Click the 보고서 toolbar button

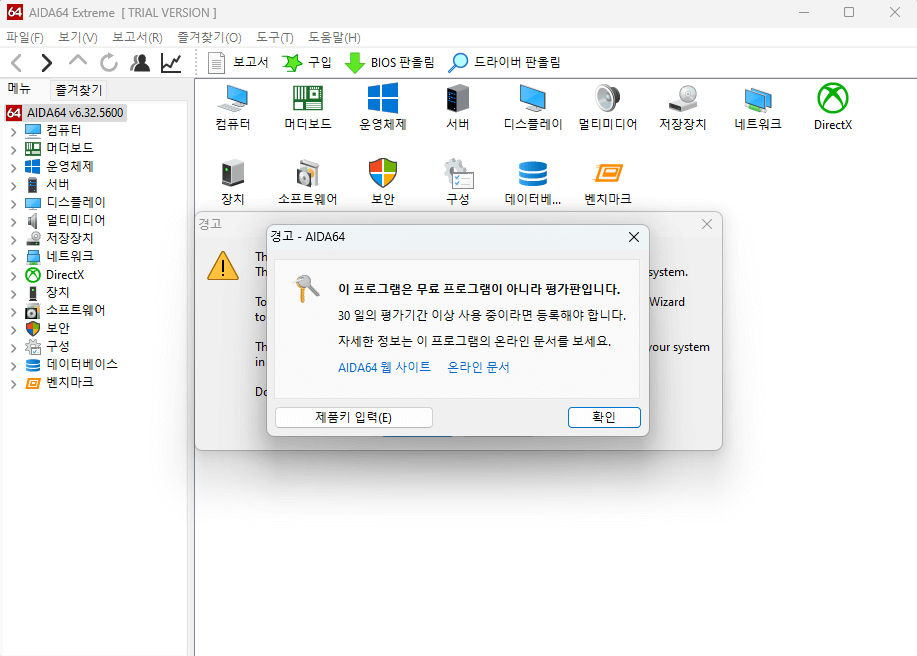[238, 63]
